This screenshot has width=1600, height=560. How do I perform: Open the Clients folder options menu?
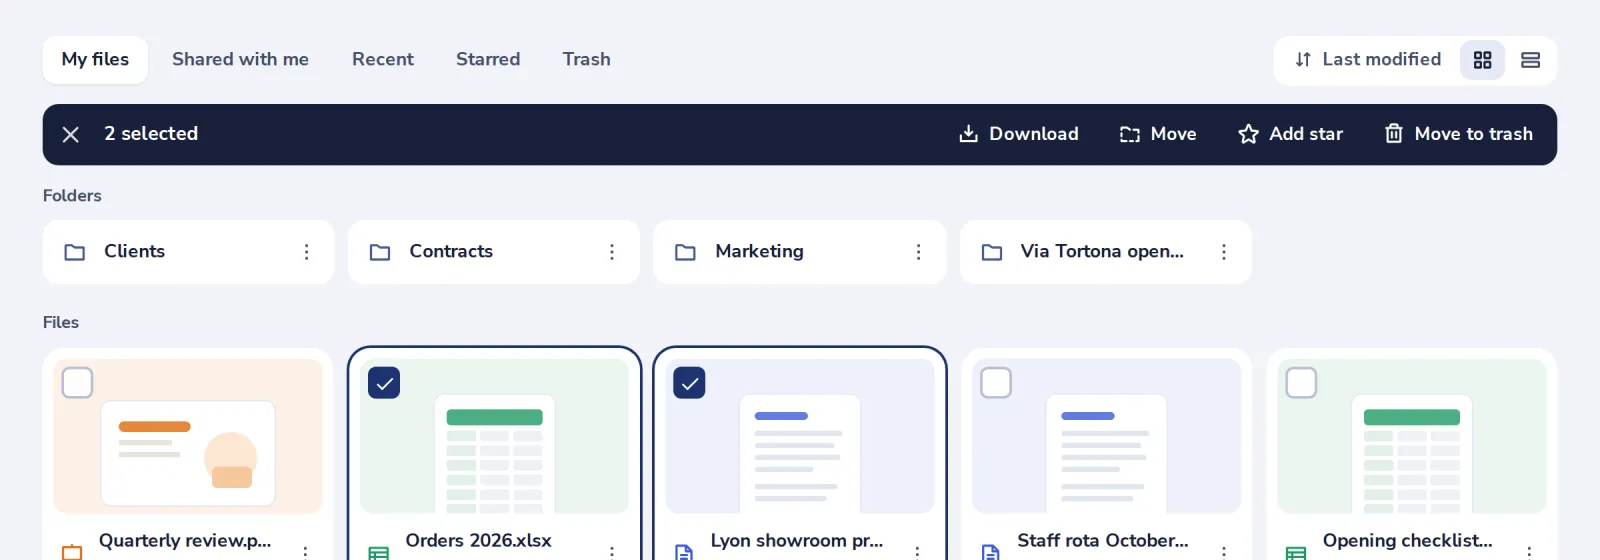coord(306,252)
